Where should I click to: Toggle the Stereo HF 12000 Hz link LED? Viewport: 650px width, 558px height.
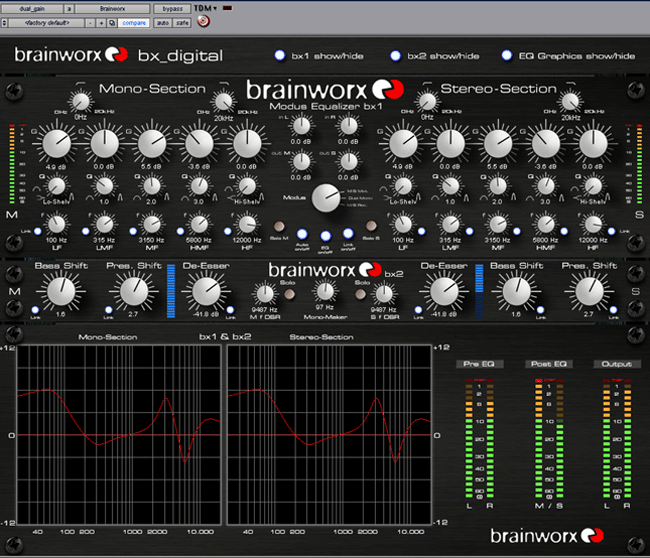(x=611, y=231)
